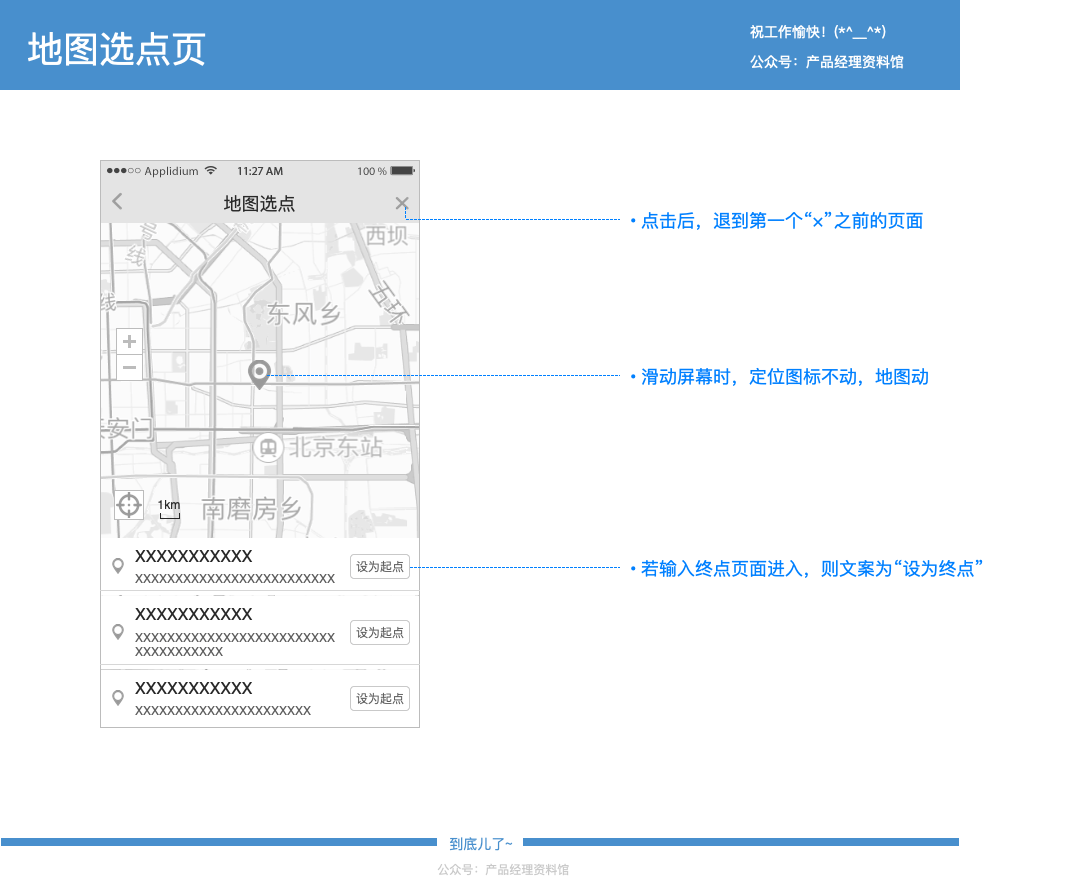Click the 东风乡 label on the map

click(303, 314)
